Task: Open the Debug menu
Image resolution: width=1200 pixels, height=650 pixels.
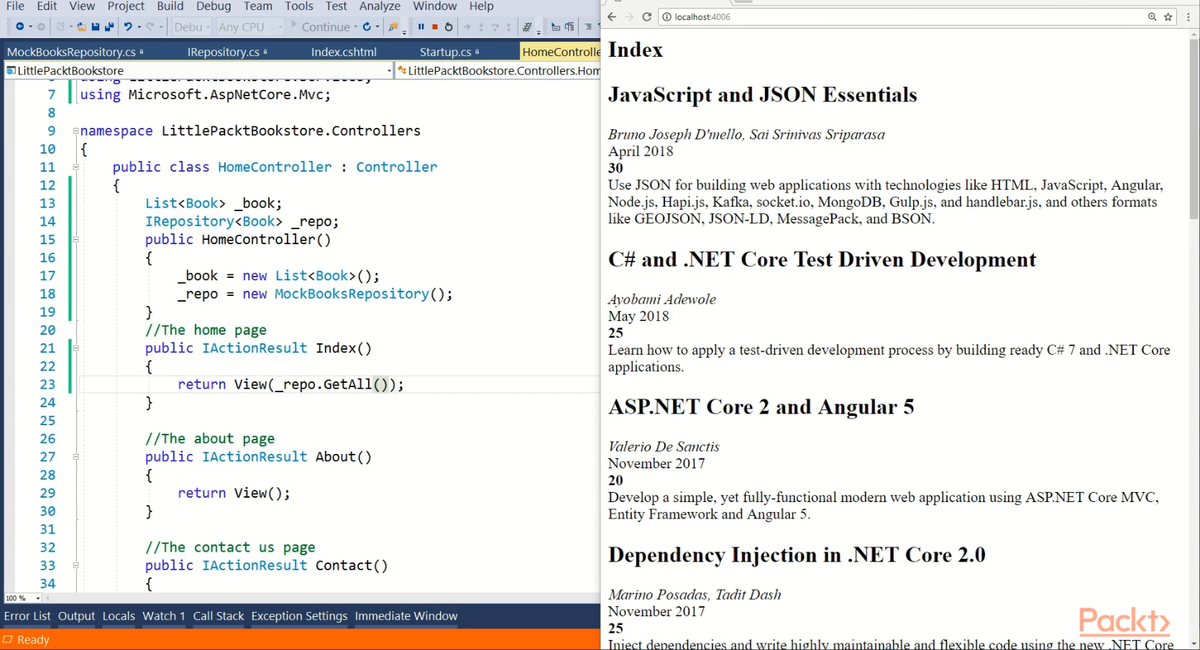Action: [x=213, y=6]
